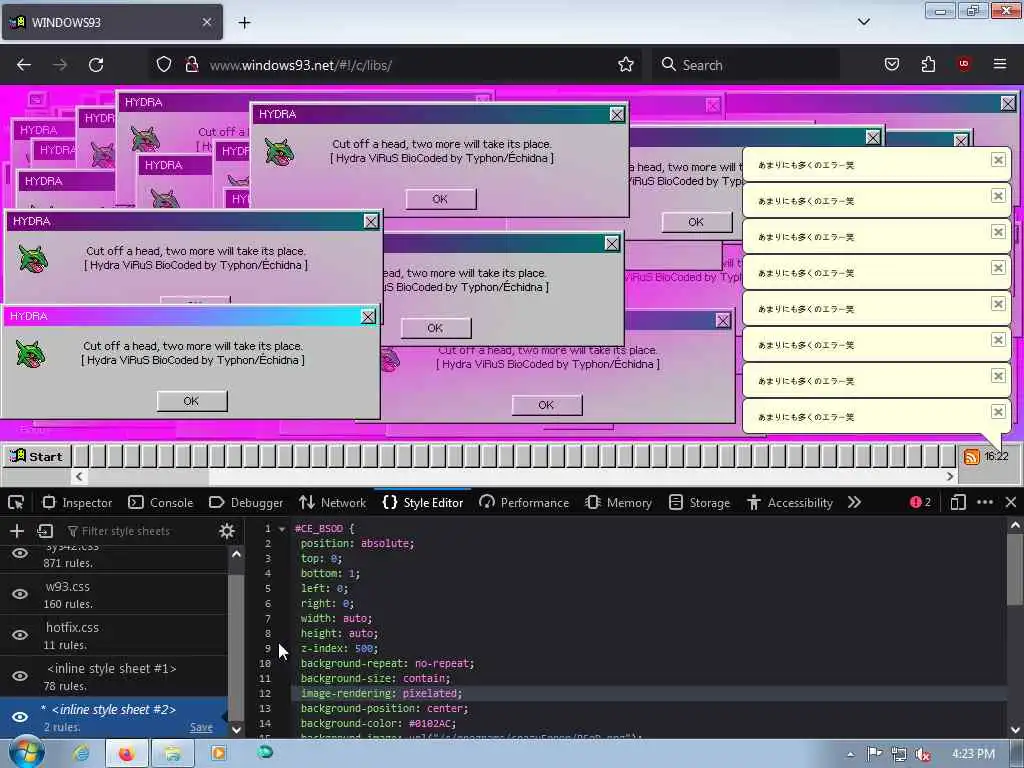Click Save on inline style sheet #2
Viewport: 1024px width, 768px height.
201,727
